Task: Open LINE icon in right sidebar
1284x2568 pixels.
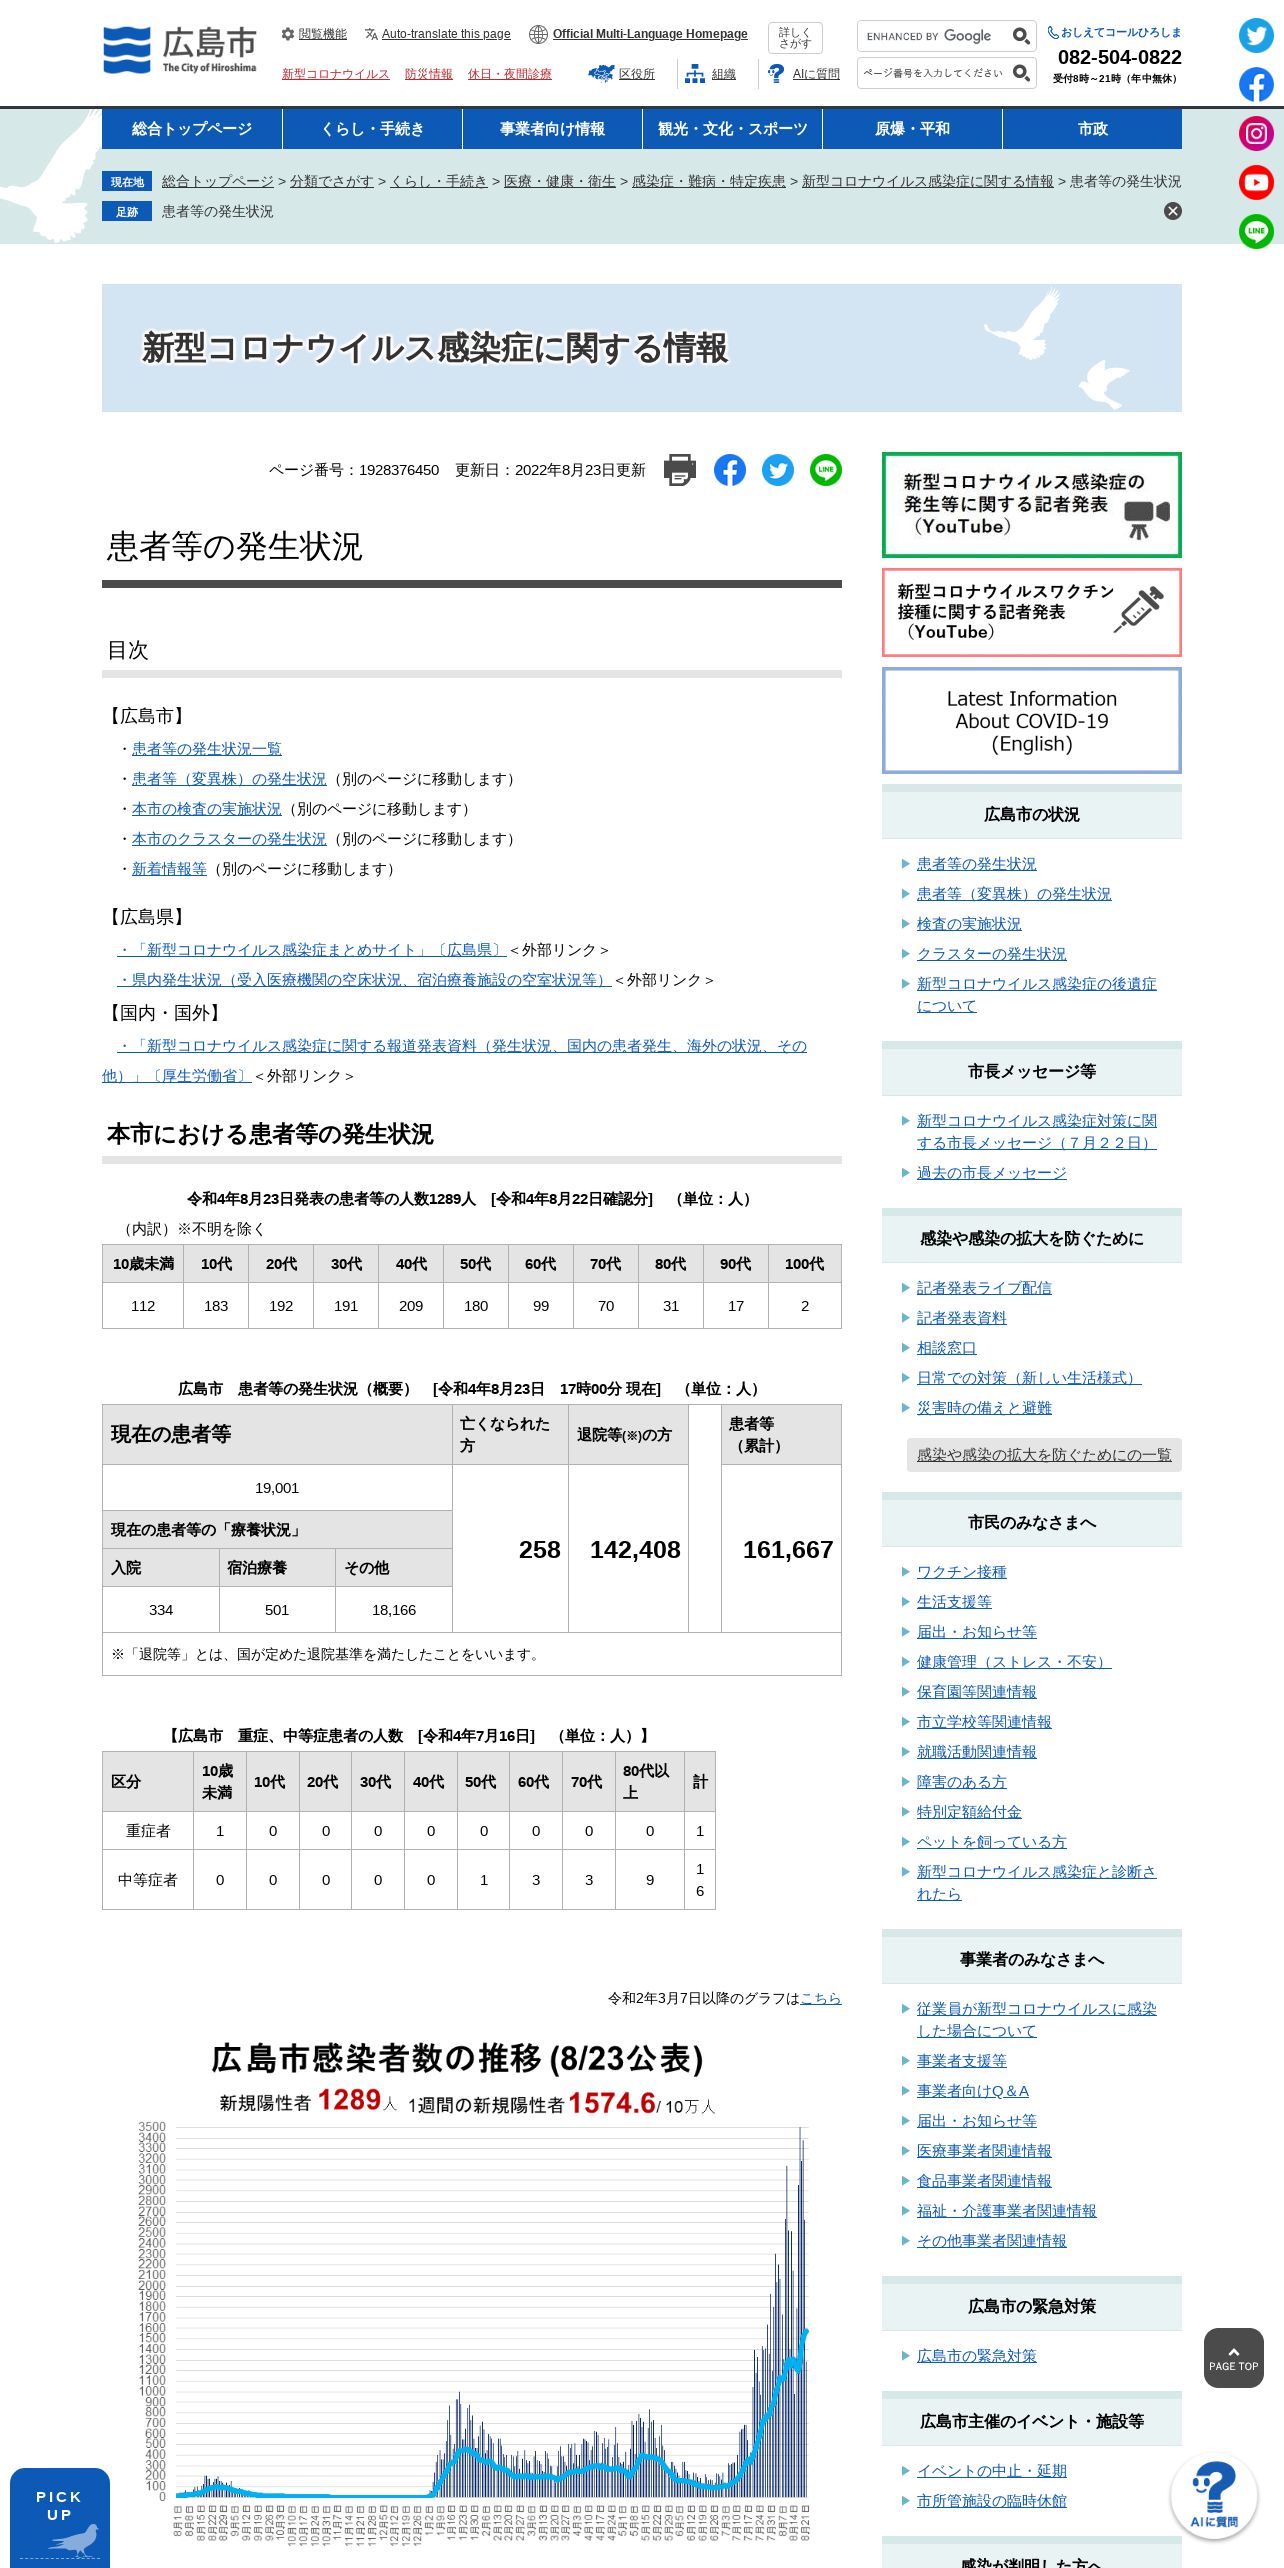Action: 1256,232
